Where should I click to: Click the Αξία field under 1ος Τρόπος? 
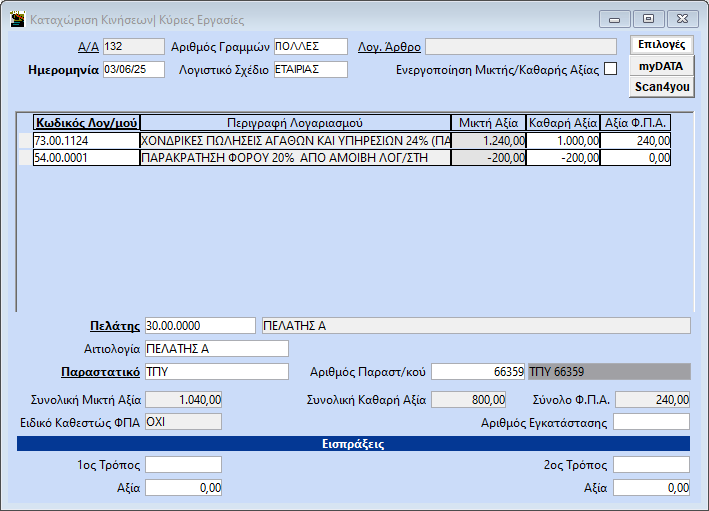[184, 488]
